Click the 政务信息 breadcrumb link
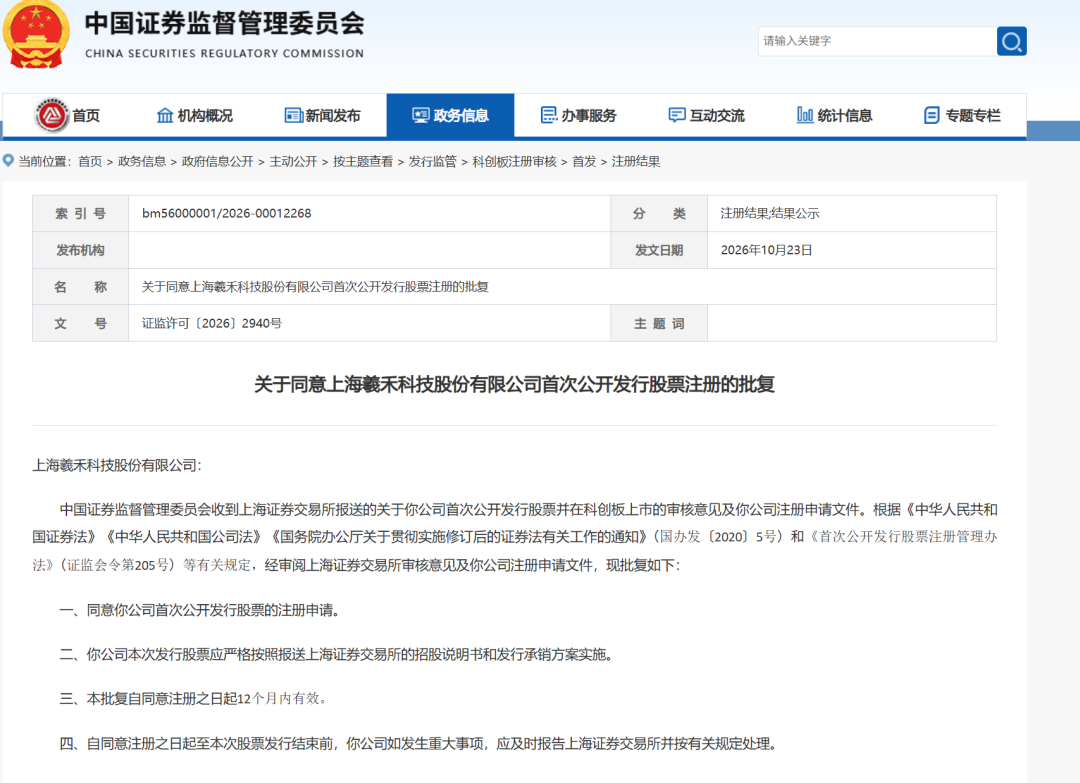 [x=142, y=161]
